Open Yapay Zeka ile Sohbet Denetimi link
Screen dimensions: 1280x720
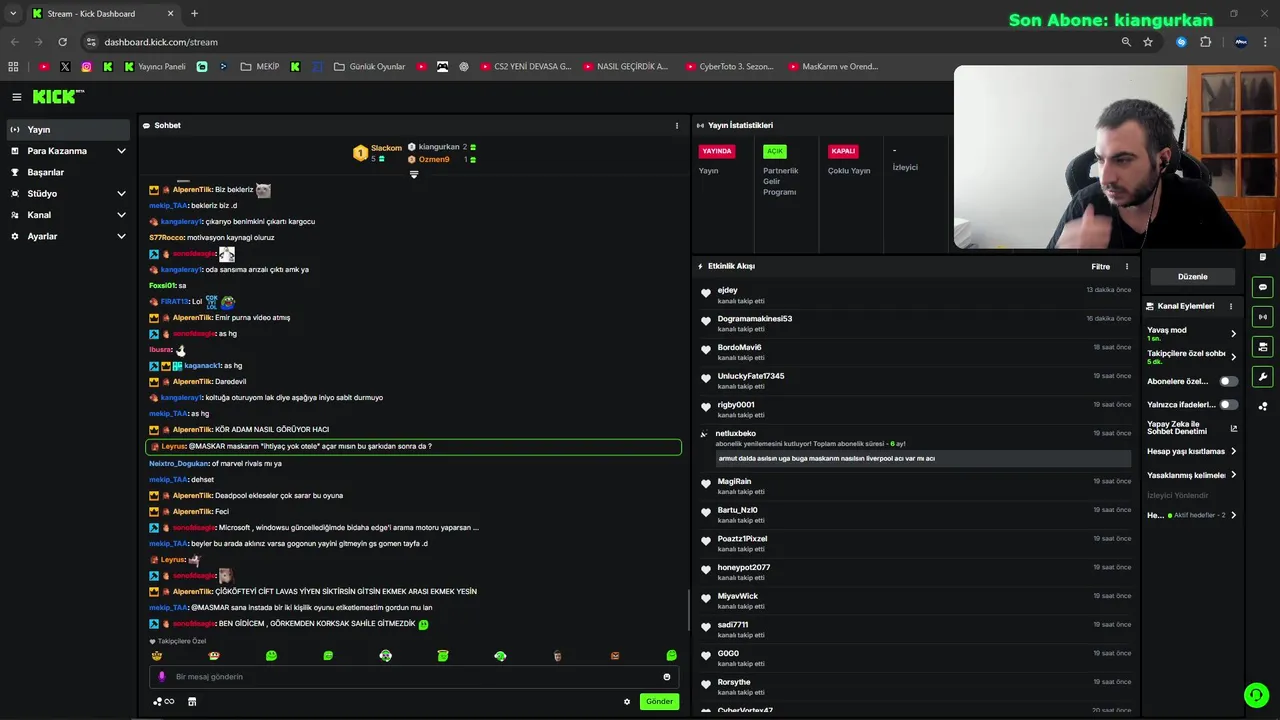(x=1192, y=428)
